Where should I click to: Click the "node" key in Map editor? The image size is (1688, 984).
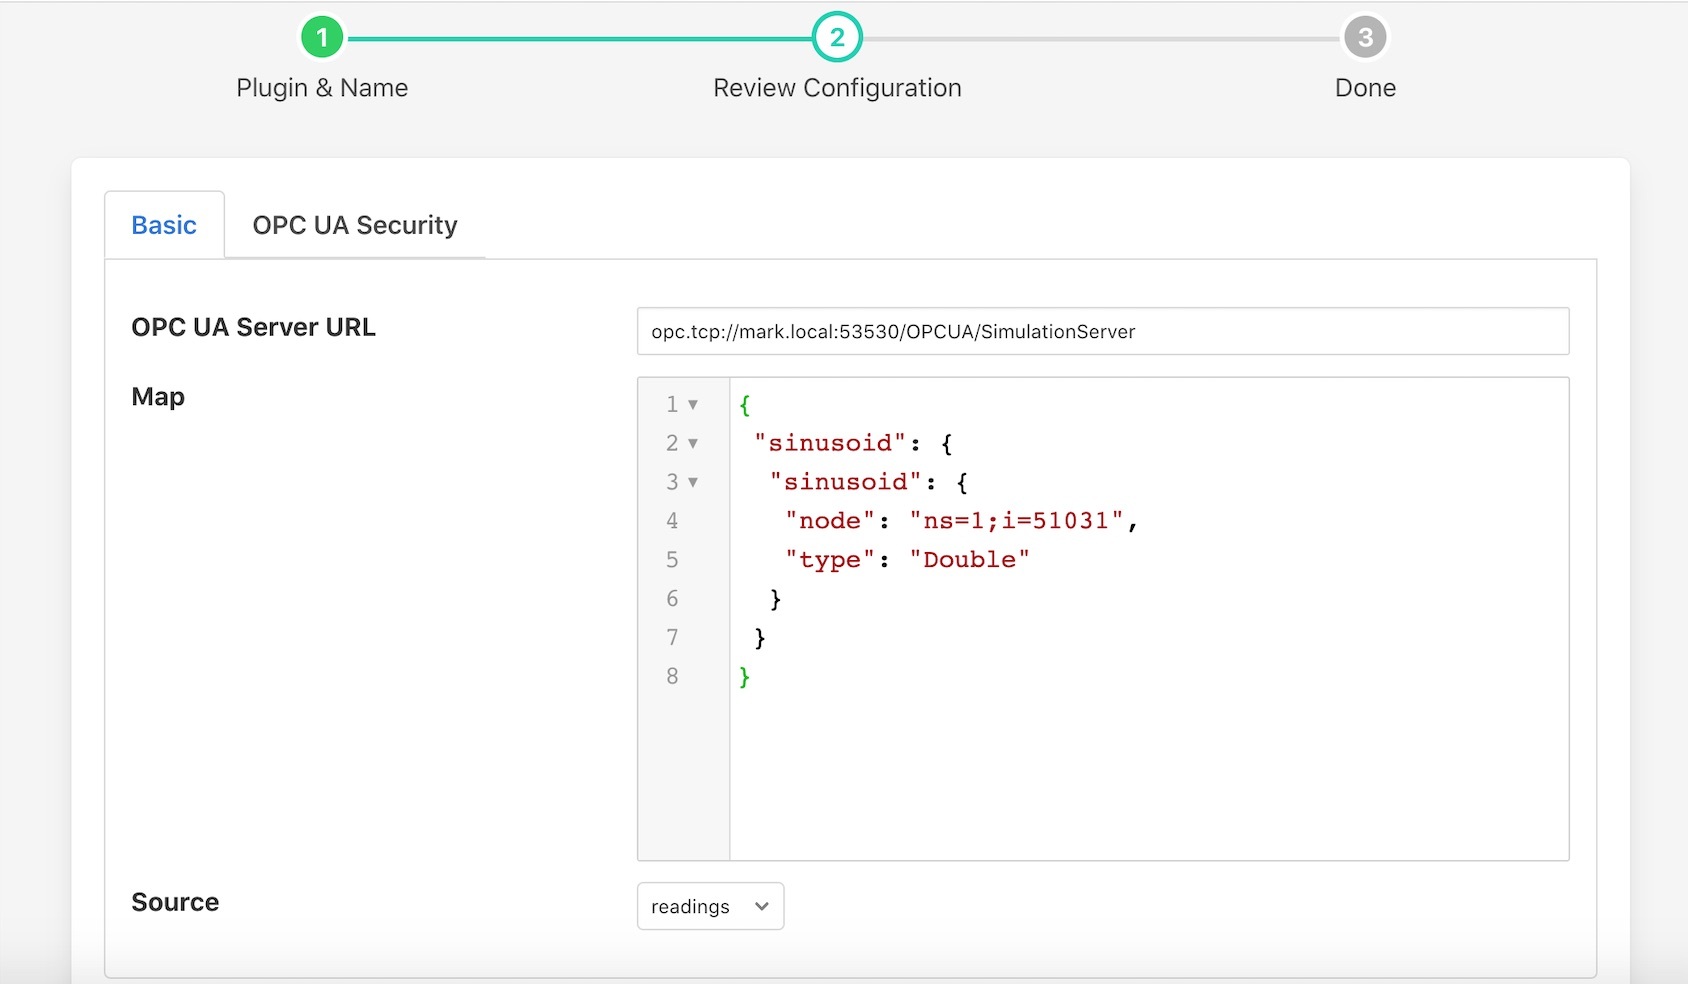tap(829, 521)
